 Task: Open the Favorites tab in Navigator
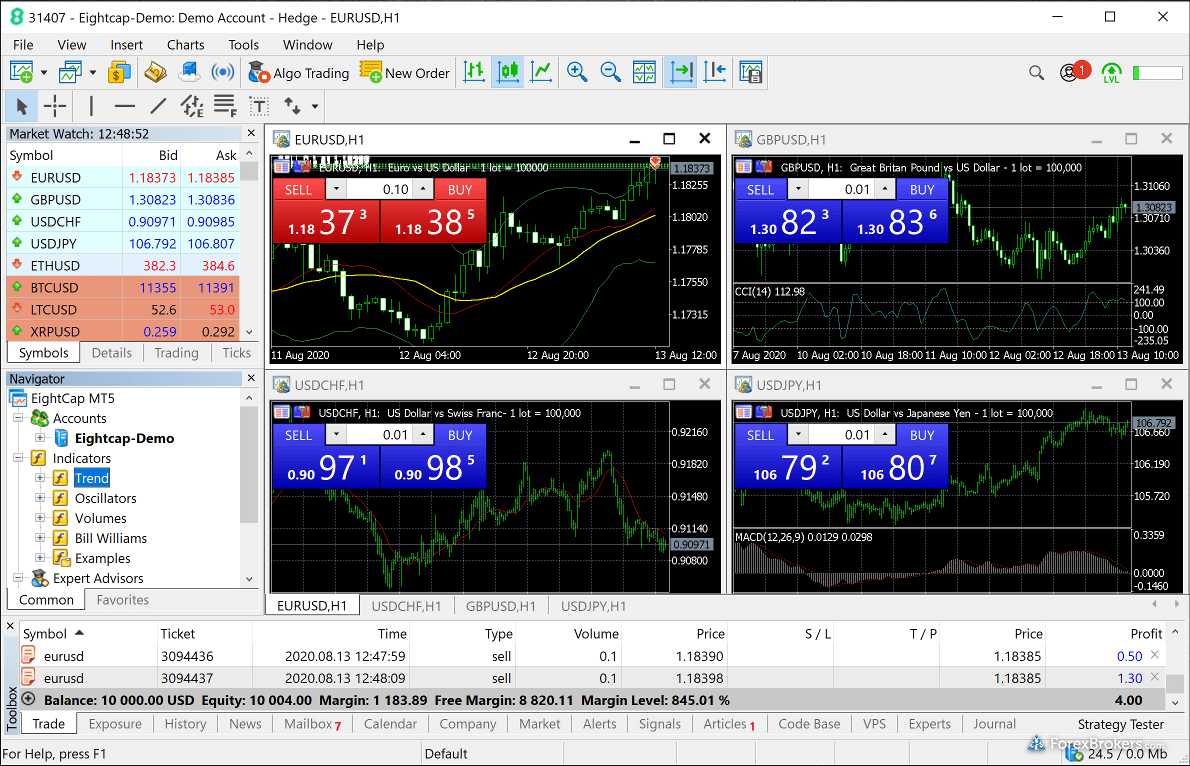pos(123,600)
